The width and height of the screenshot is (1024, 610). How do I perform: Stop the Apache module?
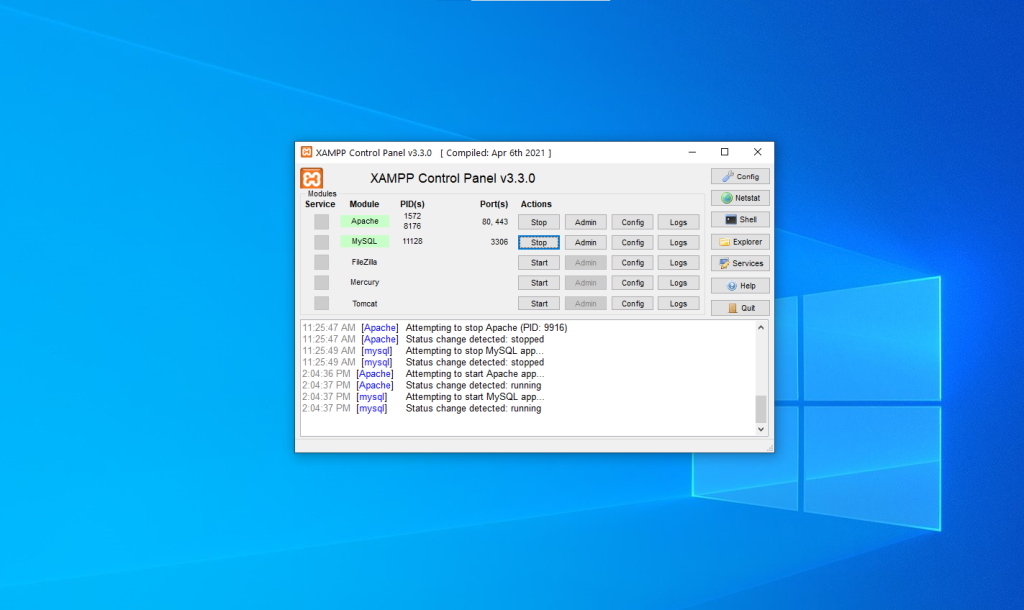539,222
